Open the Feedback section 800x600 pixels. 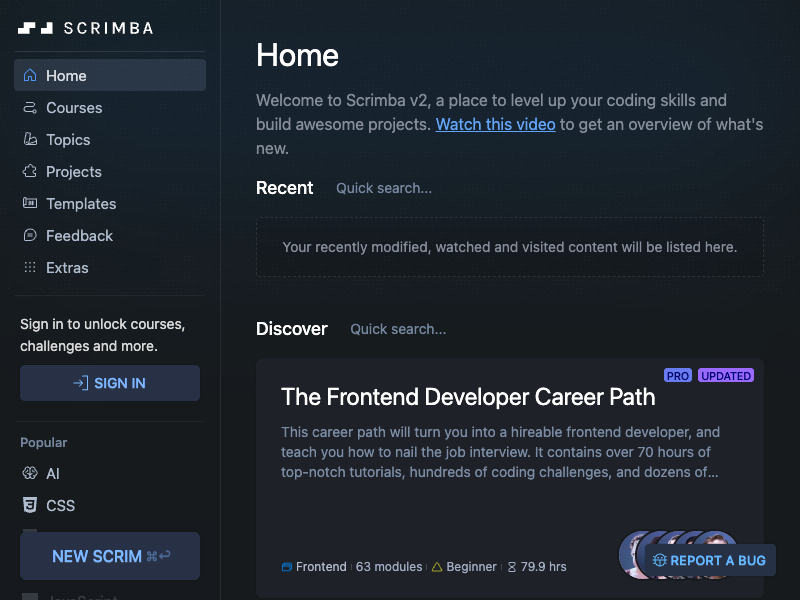point(110,235)
